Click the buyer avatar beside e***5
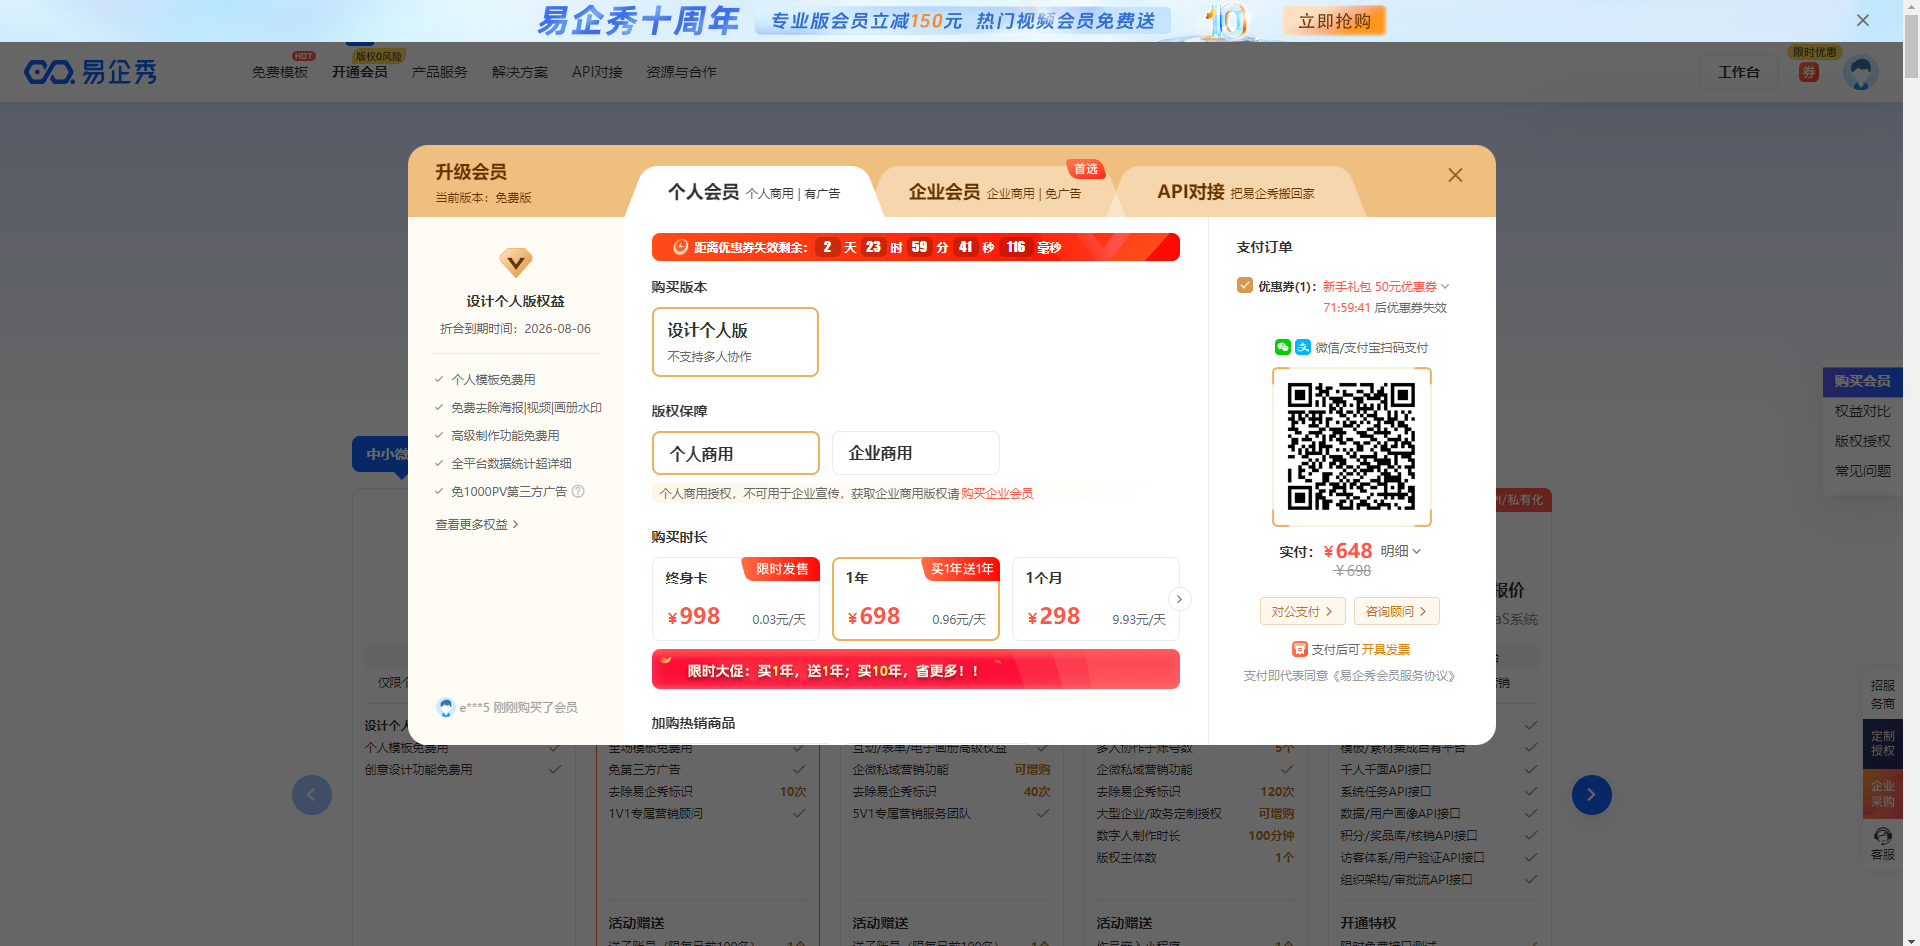 446,707
